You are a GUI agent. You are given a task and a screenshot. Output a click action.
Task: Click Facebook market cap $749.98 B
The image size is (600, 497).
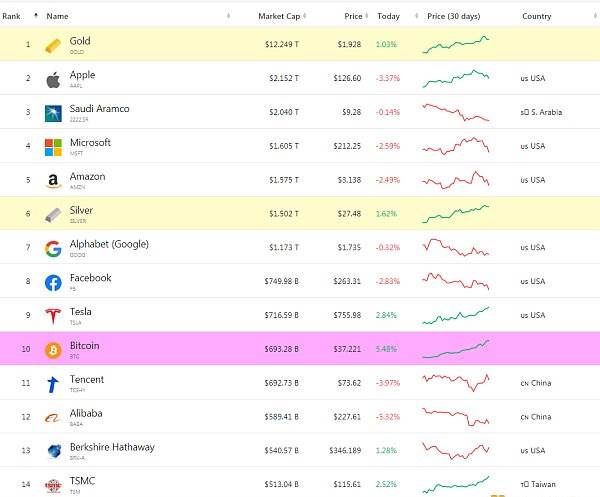pos(281,281)
